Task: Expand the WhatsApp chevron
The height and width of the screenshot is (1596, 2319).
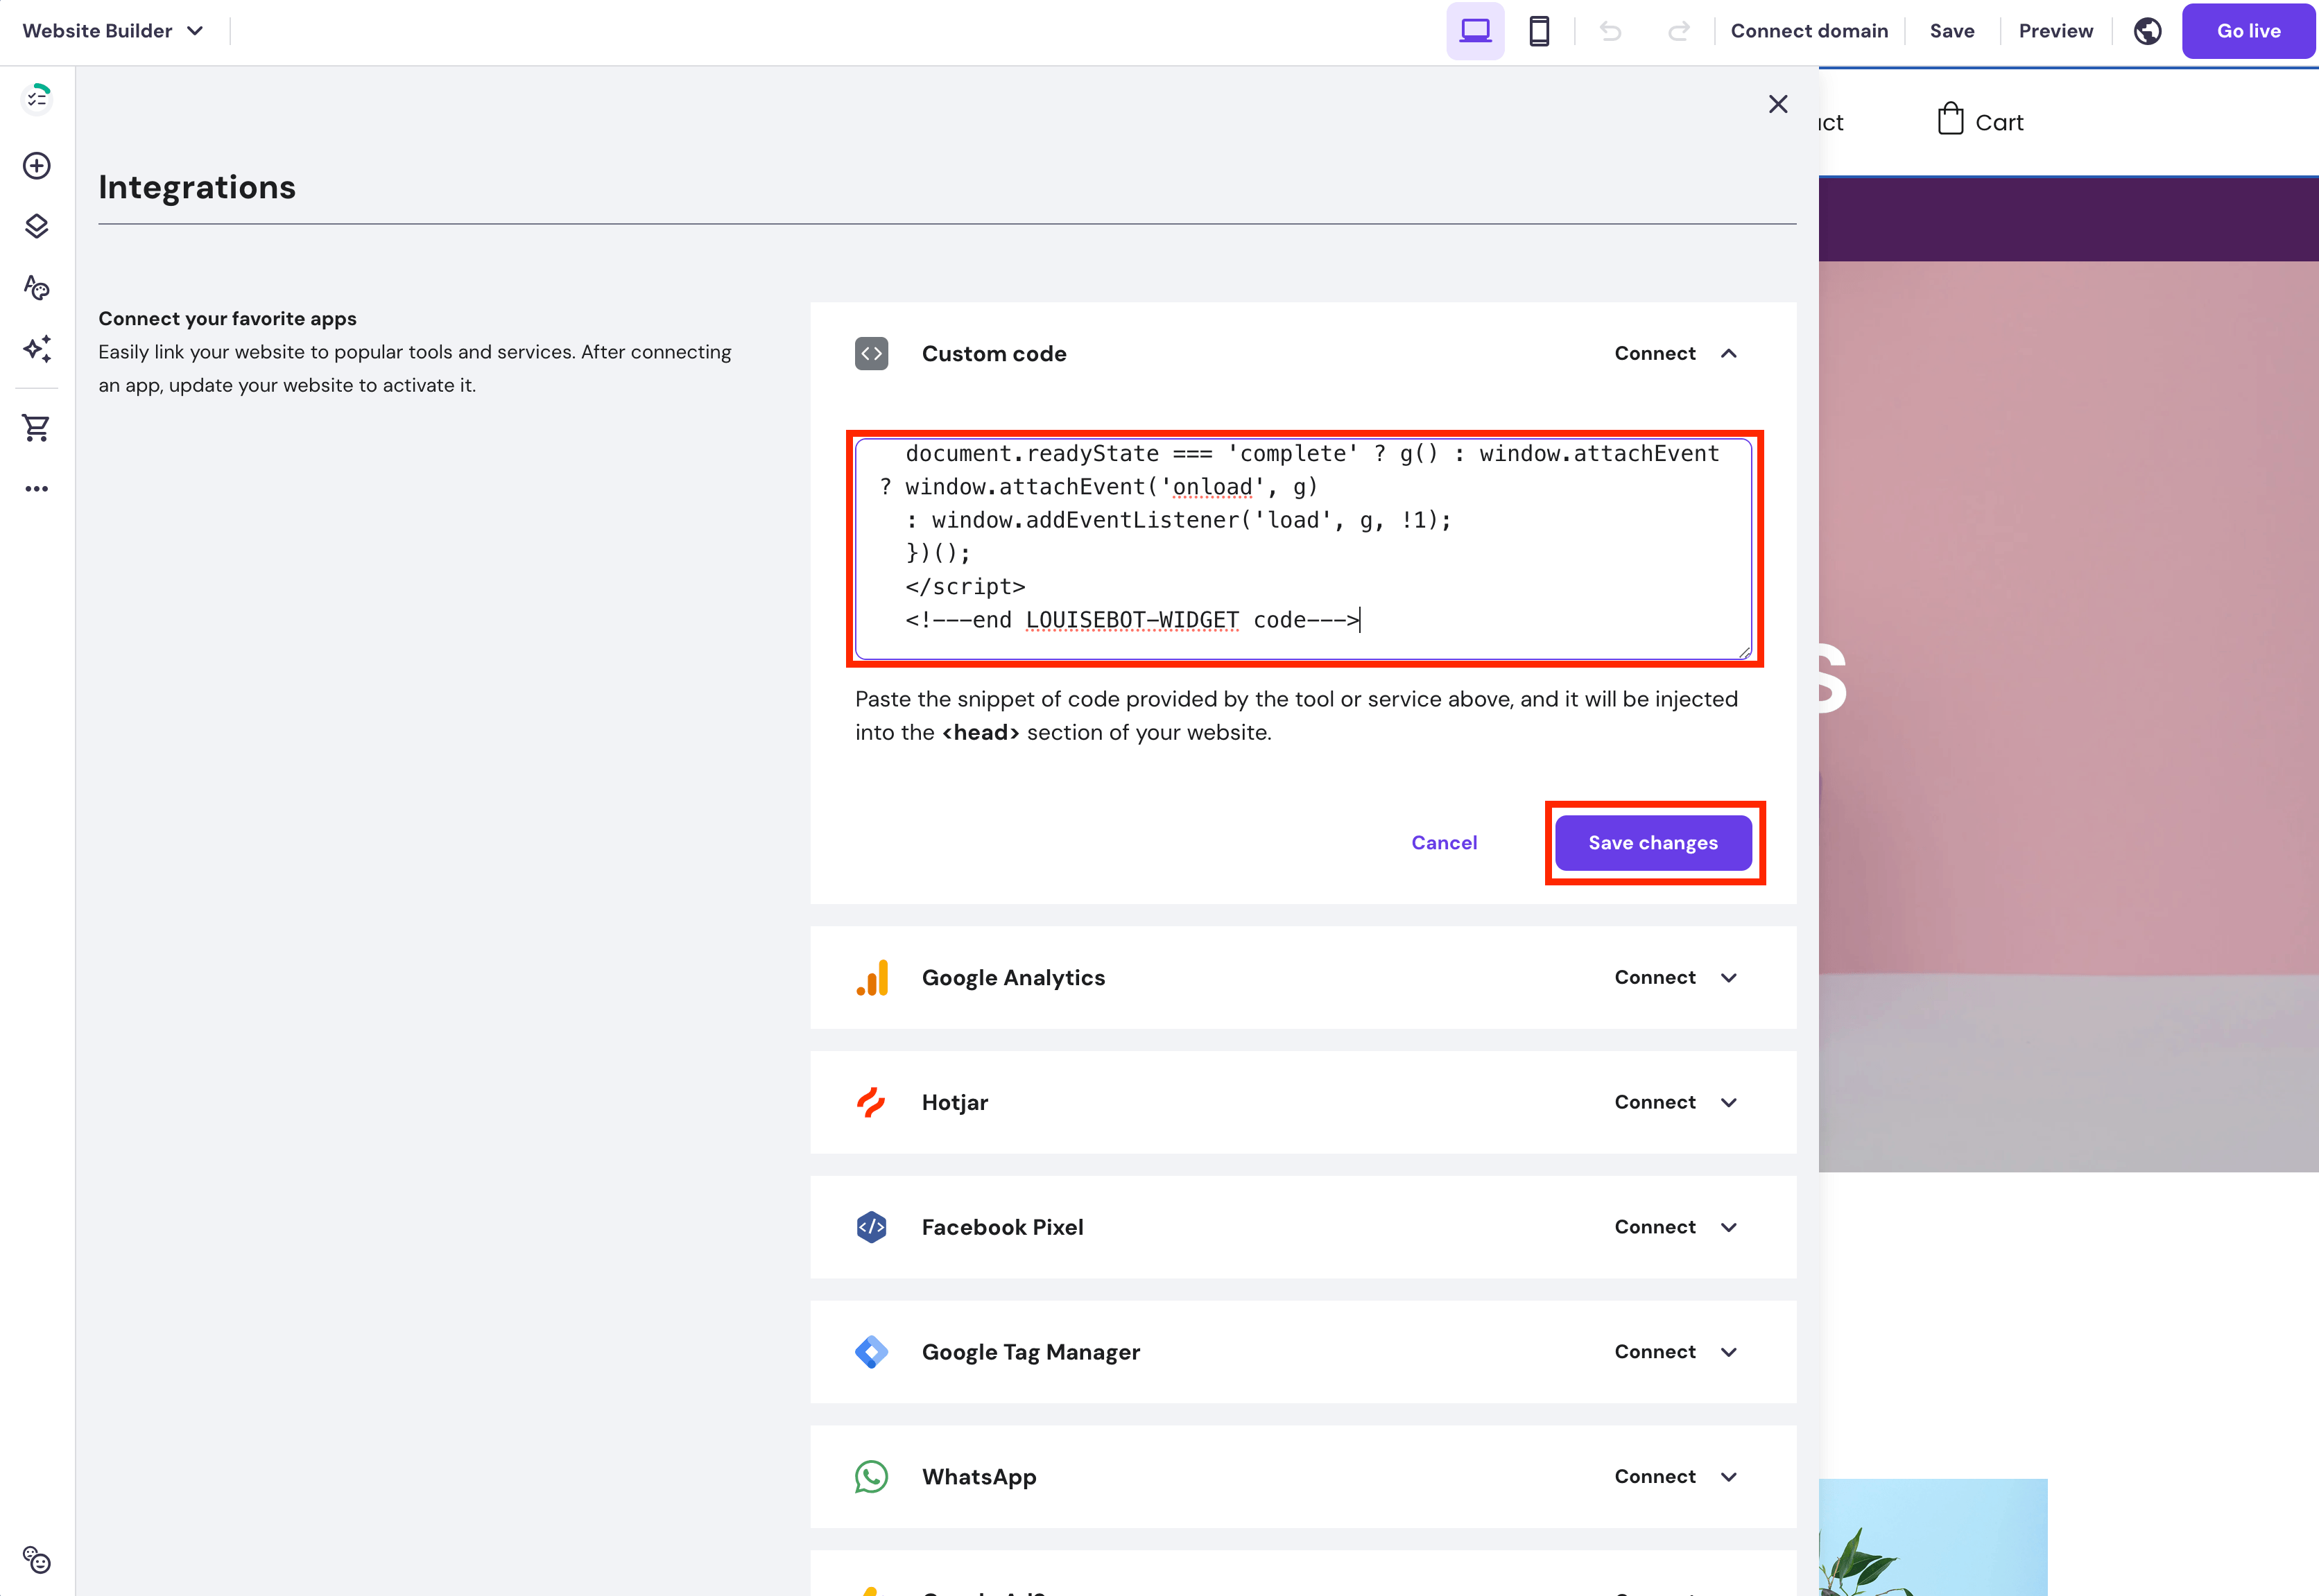Action: pyautogui.click(x=1729, y=1477)
